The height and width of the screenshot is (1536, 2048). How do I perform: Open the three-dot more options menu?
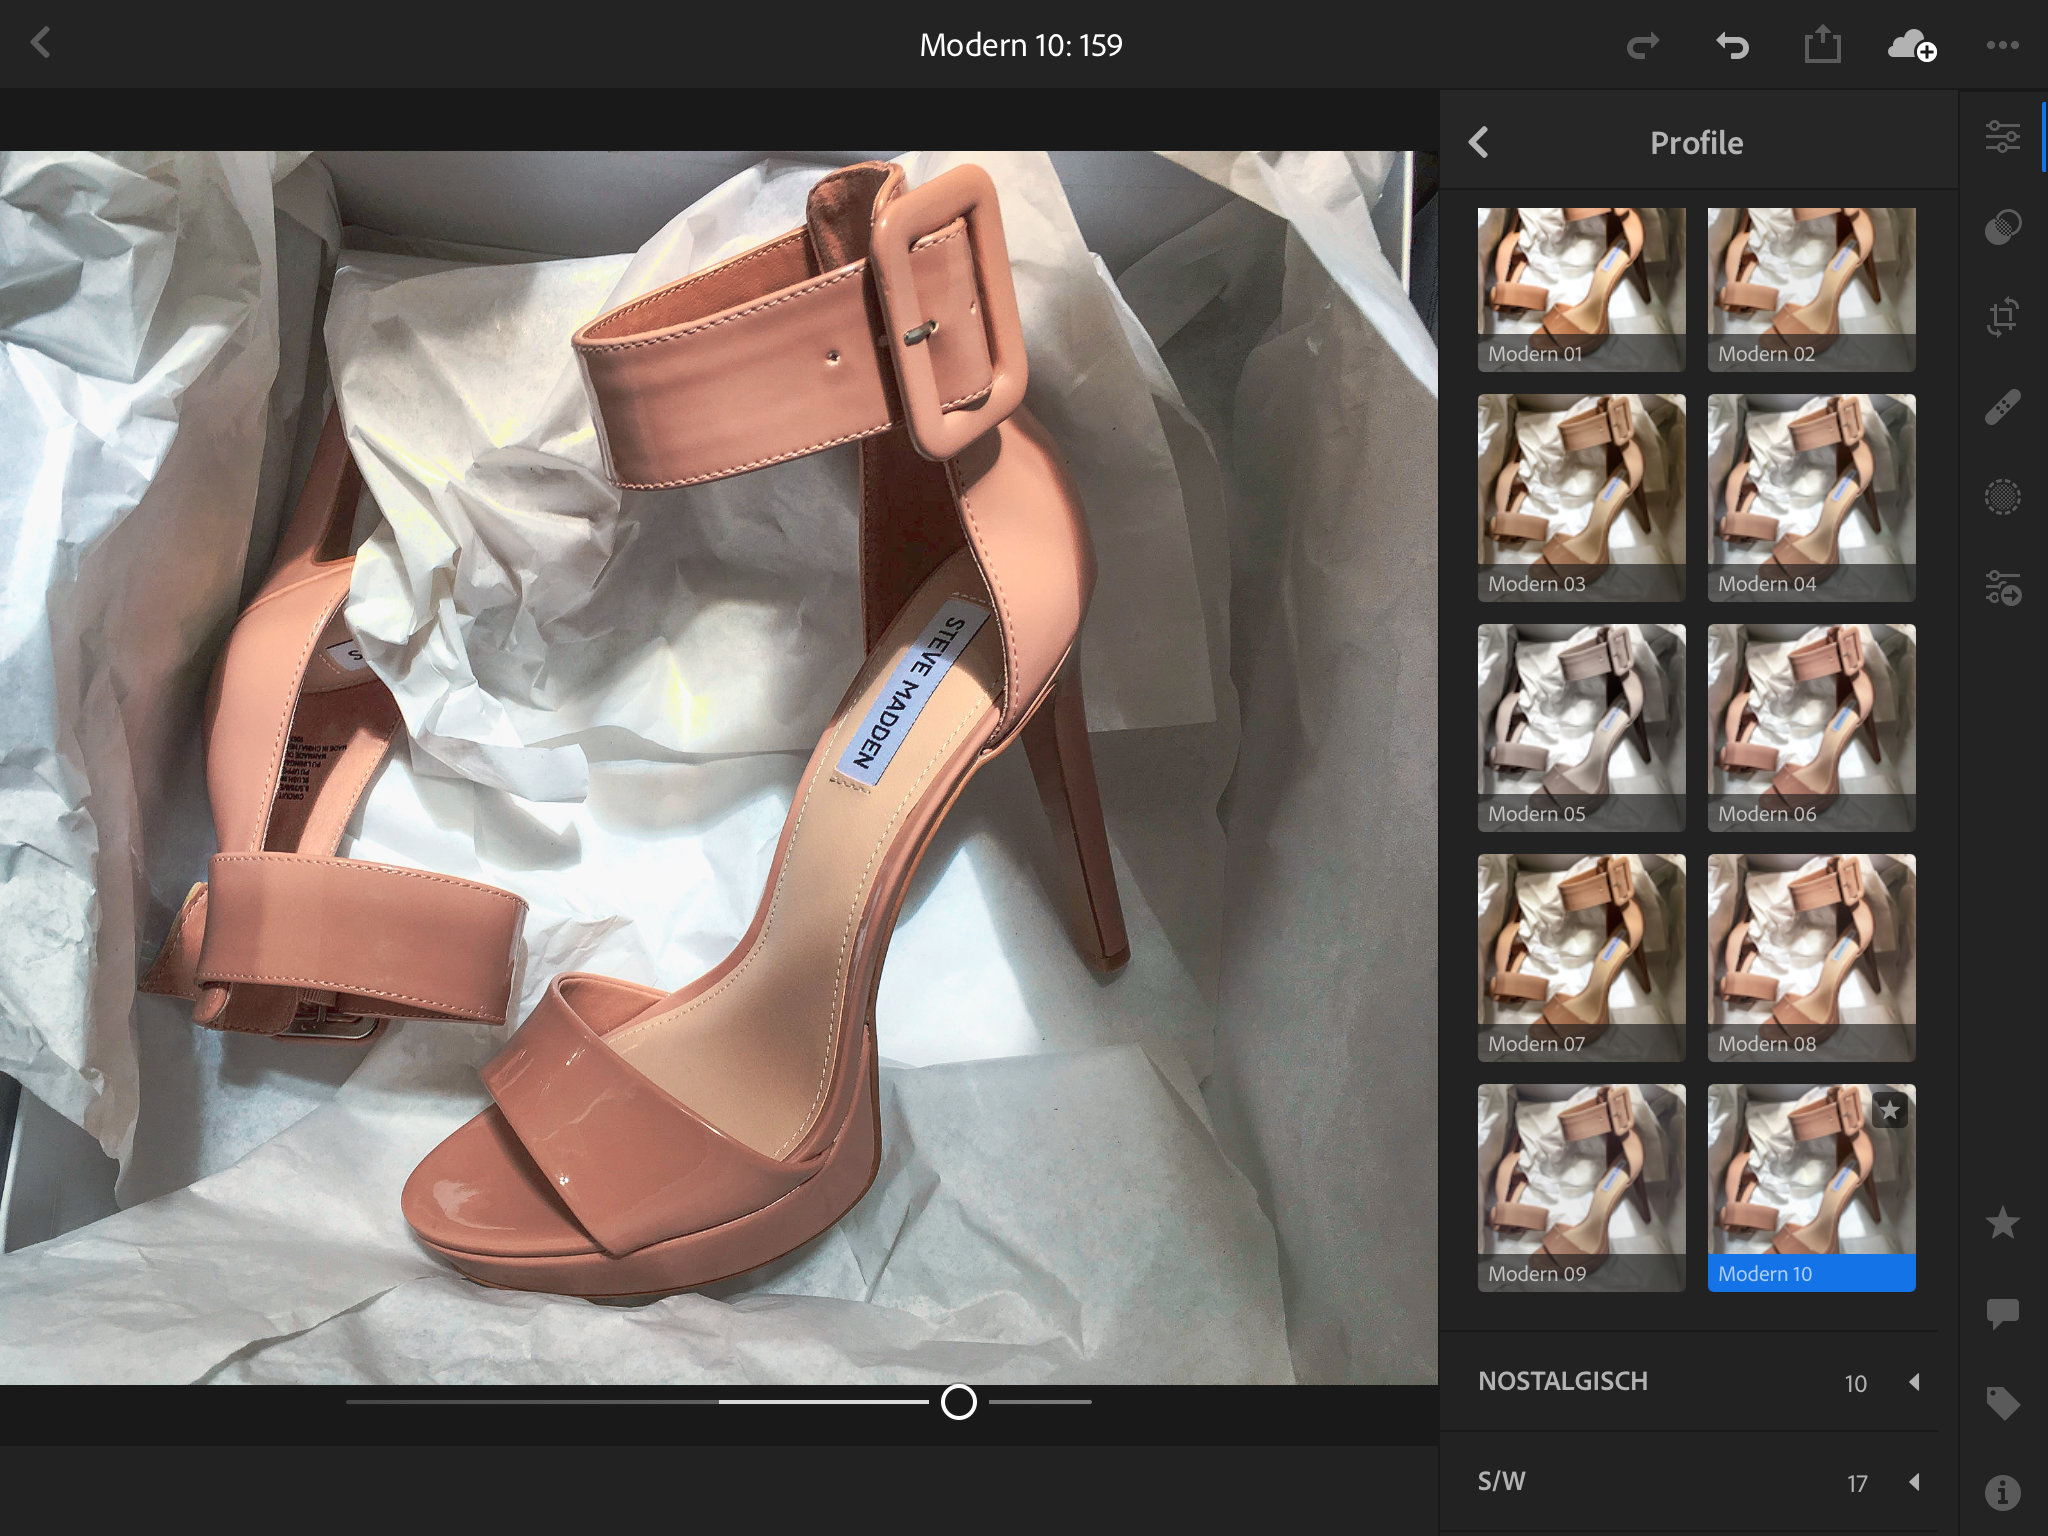pyautogui.click(x=2002, y=45)
